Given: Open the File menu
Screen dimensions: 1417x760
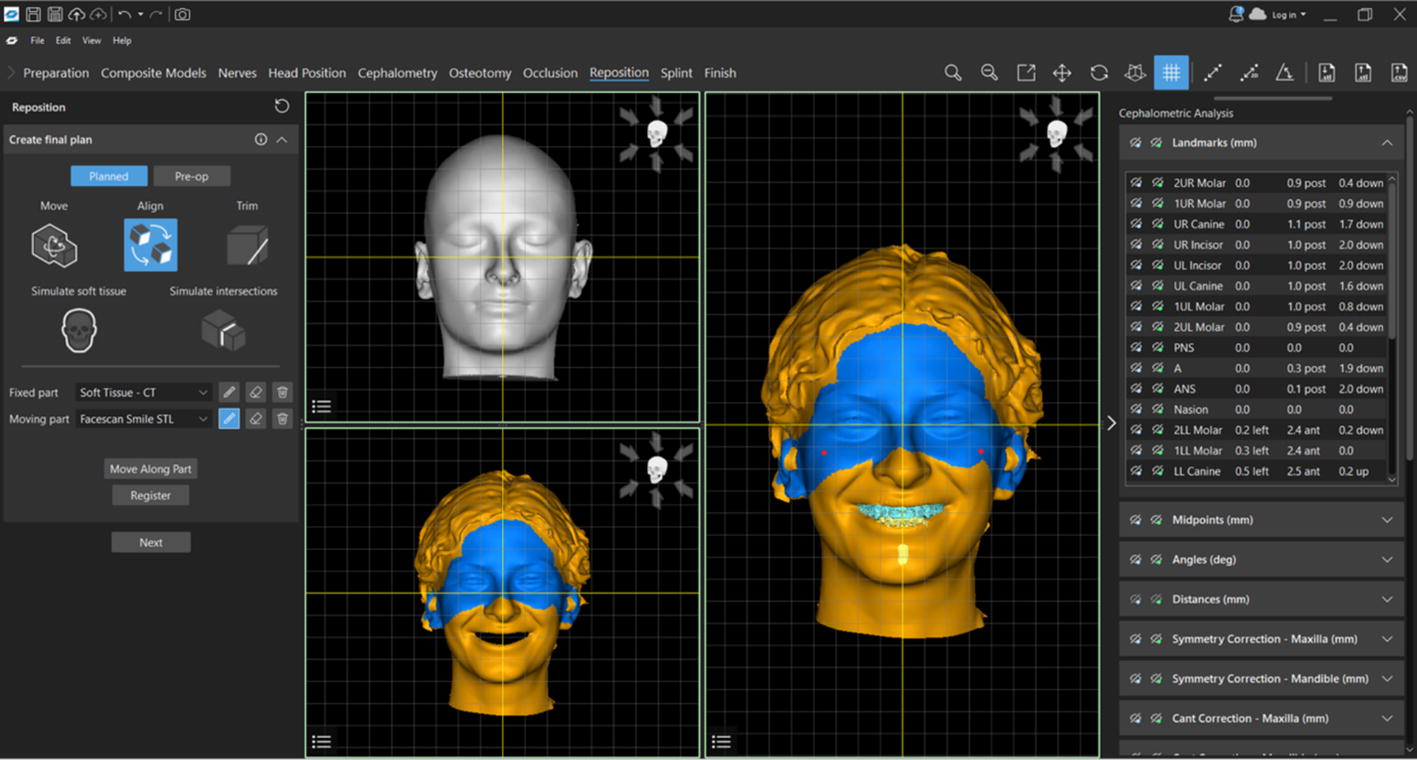Looking at the screenshot, I should [37, 41].
